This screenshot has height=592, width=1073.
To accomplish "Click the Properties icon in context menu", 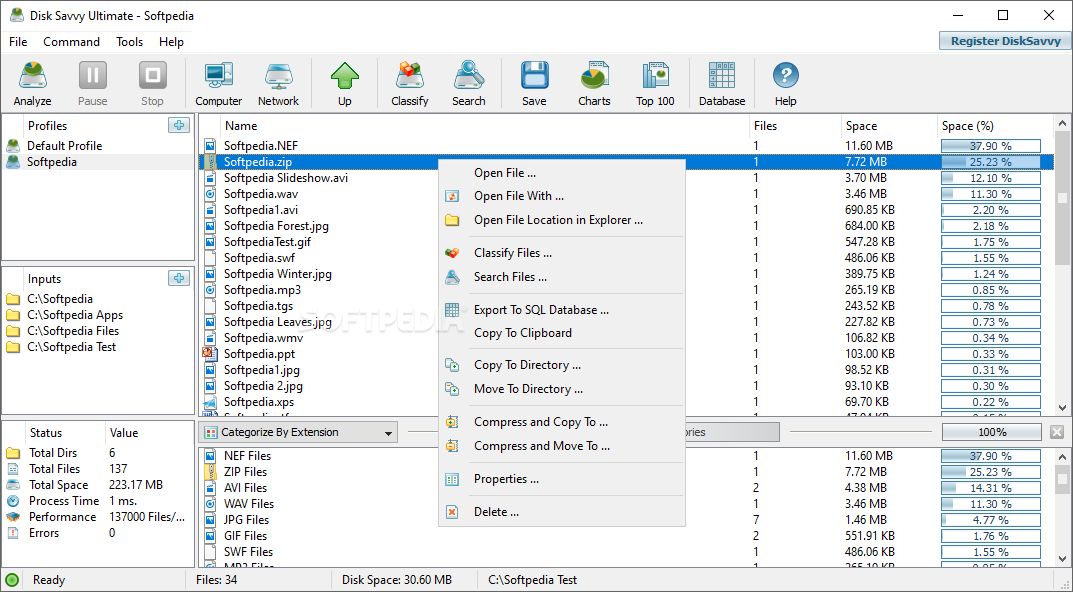I will pos(452,479).
